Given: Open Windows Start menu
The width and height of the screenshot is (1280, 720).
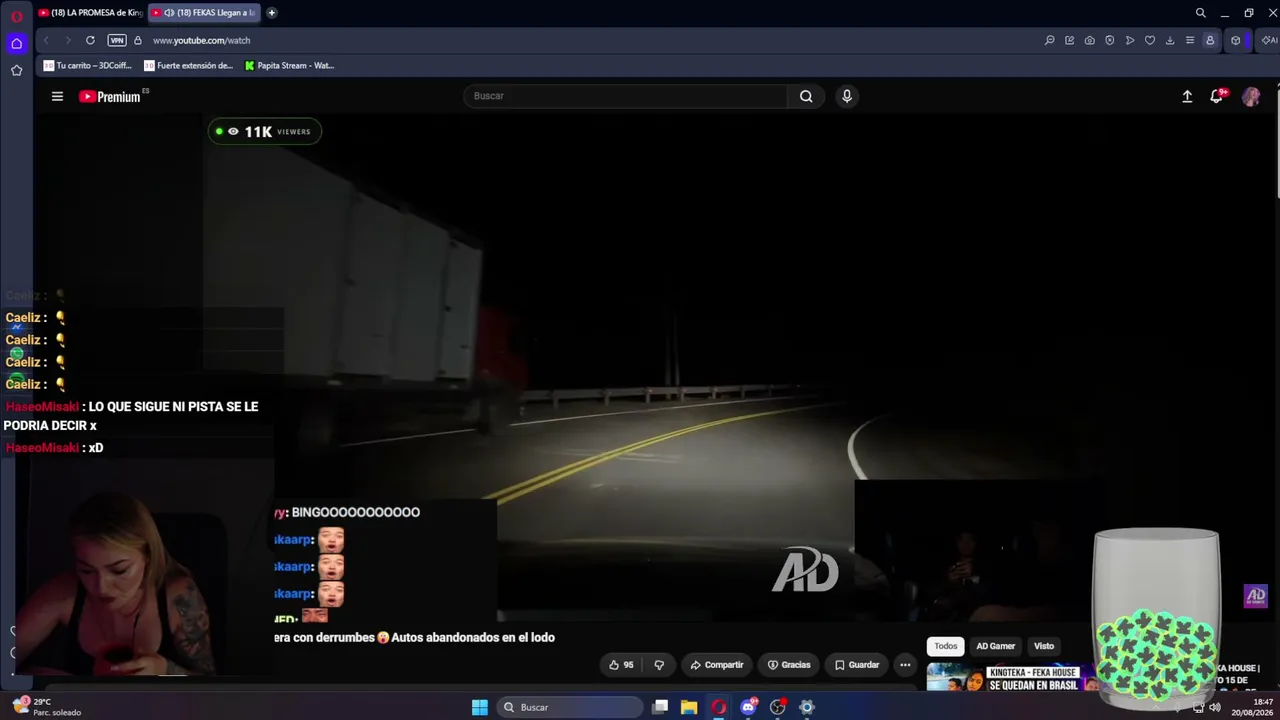Looking at the screenshot, I should [x=480, y=707].
